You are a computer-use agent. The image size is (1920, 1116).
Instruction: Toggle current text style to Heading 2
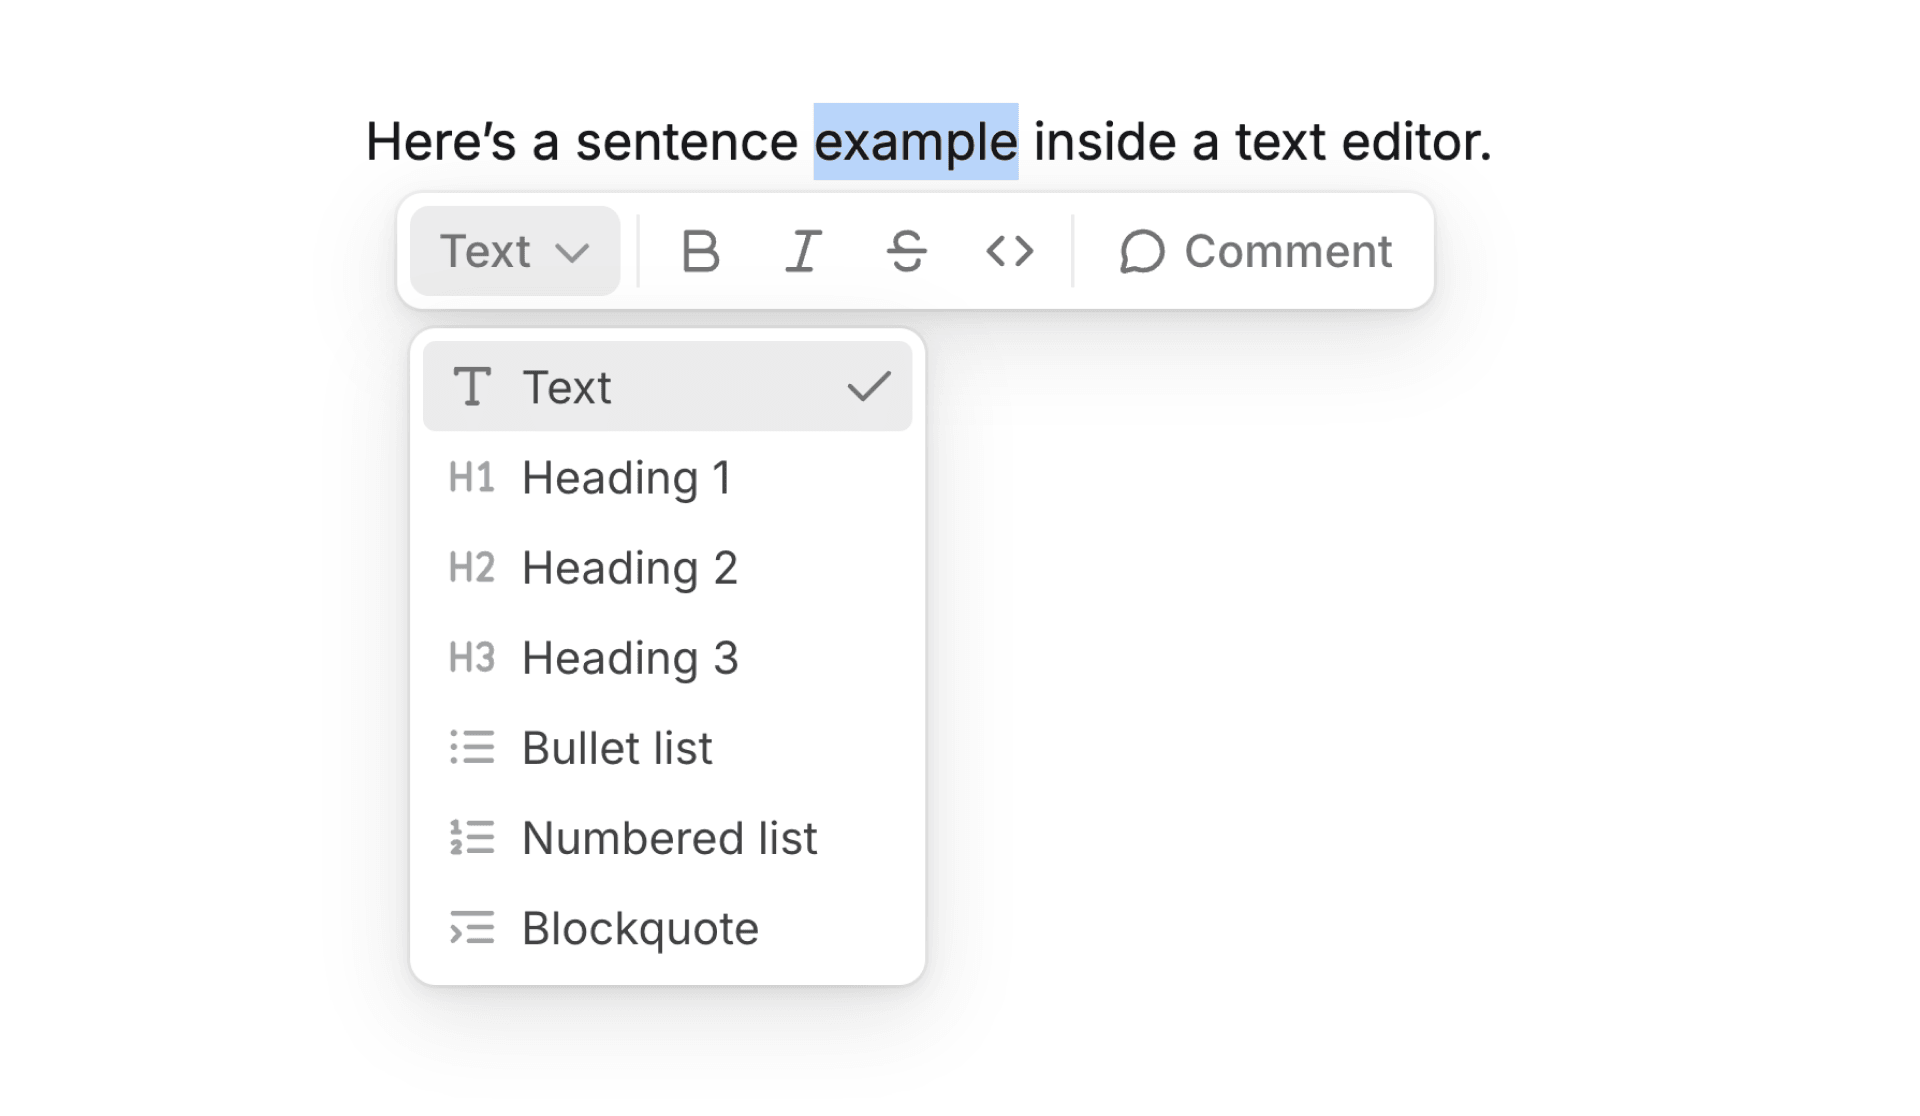667,567
